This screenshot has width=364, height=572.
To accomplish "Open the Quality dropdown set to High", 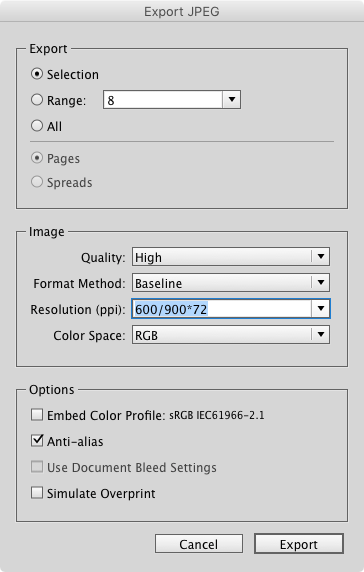I will (x=231, y=257).
